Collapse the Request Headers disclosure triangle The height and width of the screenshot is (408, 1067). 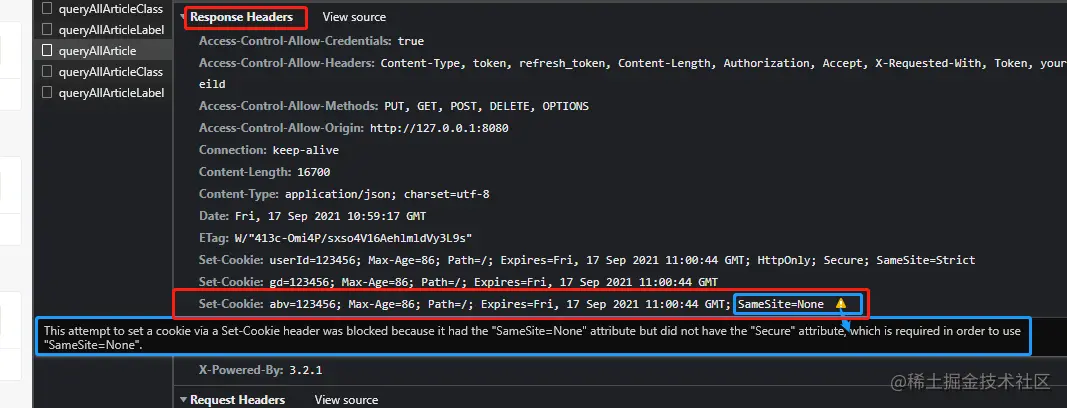(183, 400)
